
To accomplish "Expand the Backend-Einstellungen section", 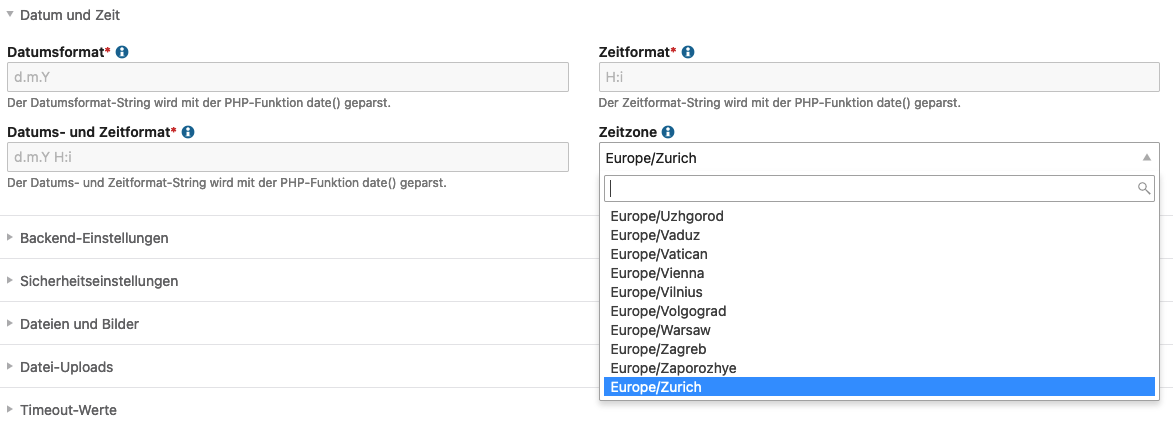I will pos(94,238).
